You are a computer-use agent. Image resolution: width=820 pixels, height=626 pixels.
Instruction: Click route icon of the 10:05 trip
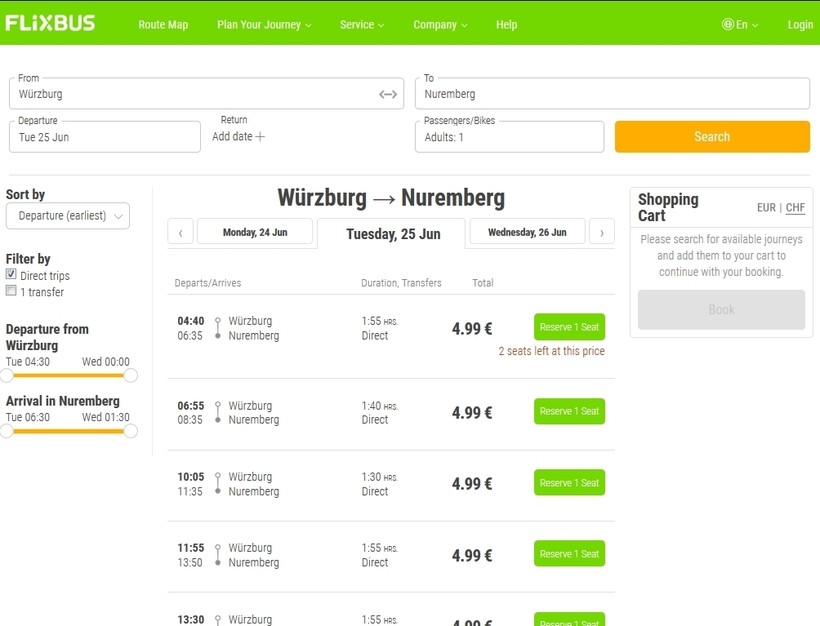[217, 484]
